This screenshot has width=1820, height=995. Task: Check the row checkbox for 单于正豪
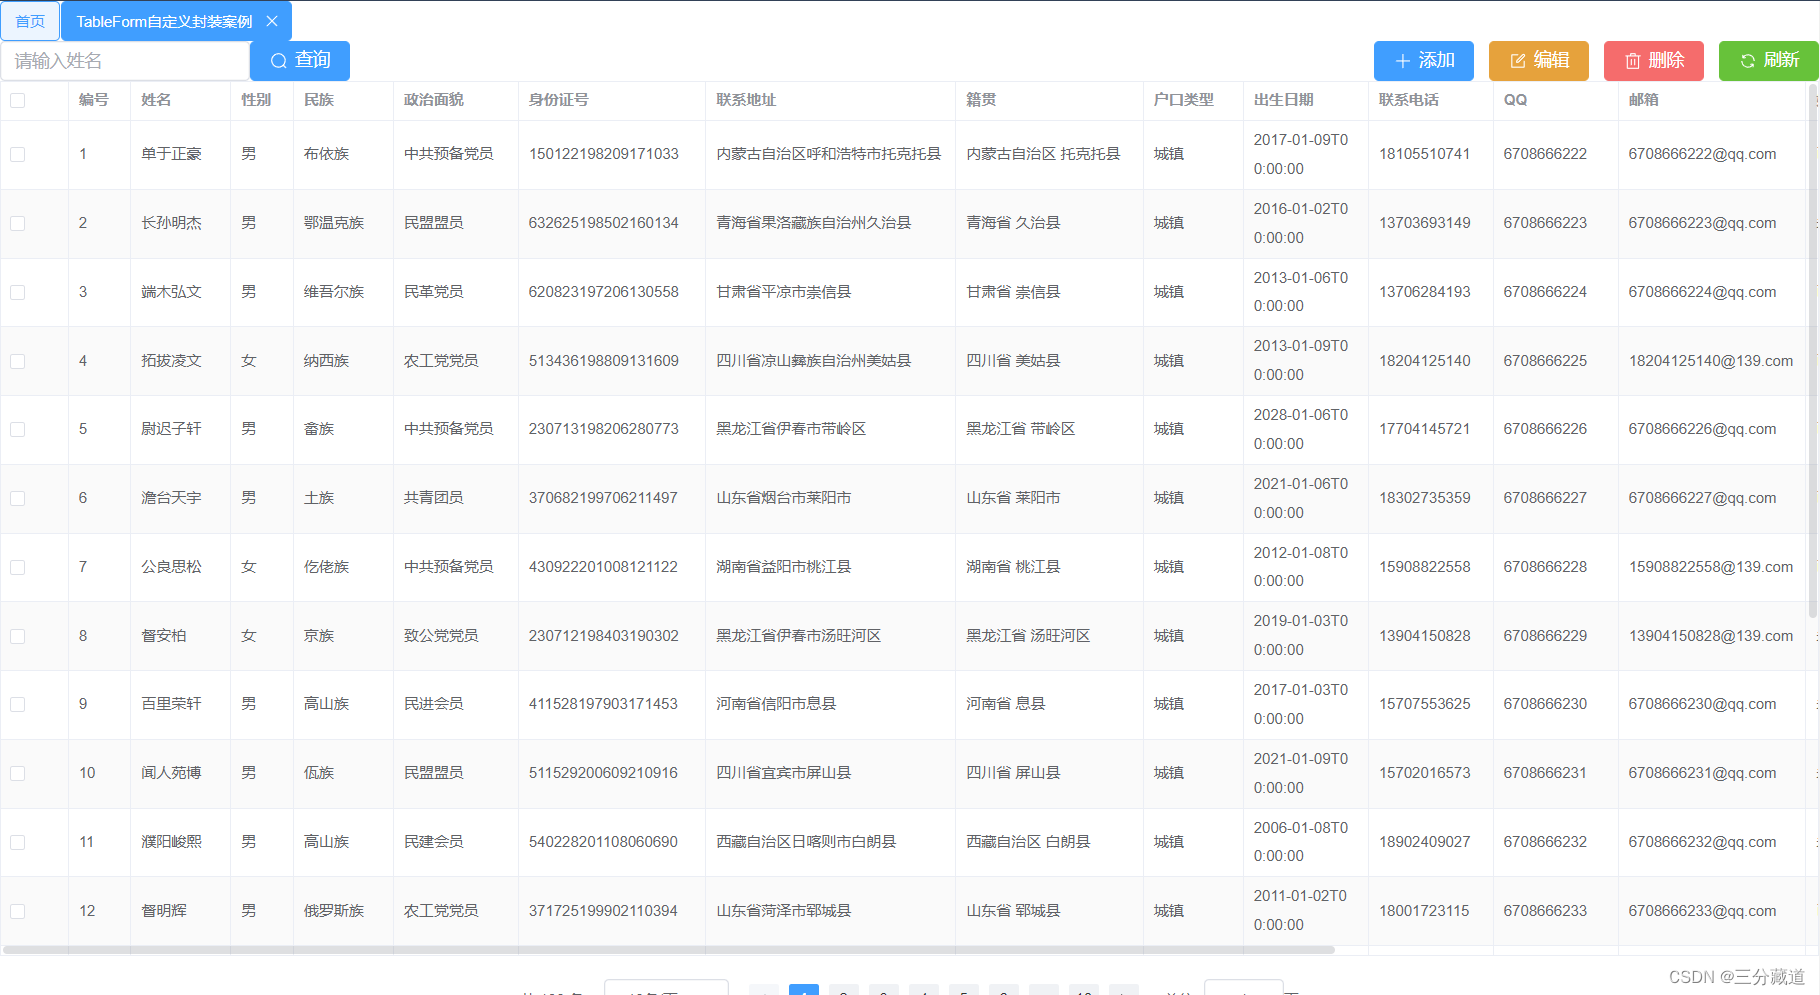pos(17,154)
